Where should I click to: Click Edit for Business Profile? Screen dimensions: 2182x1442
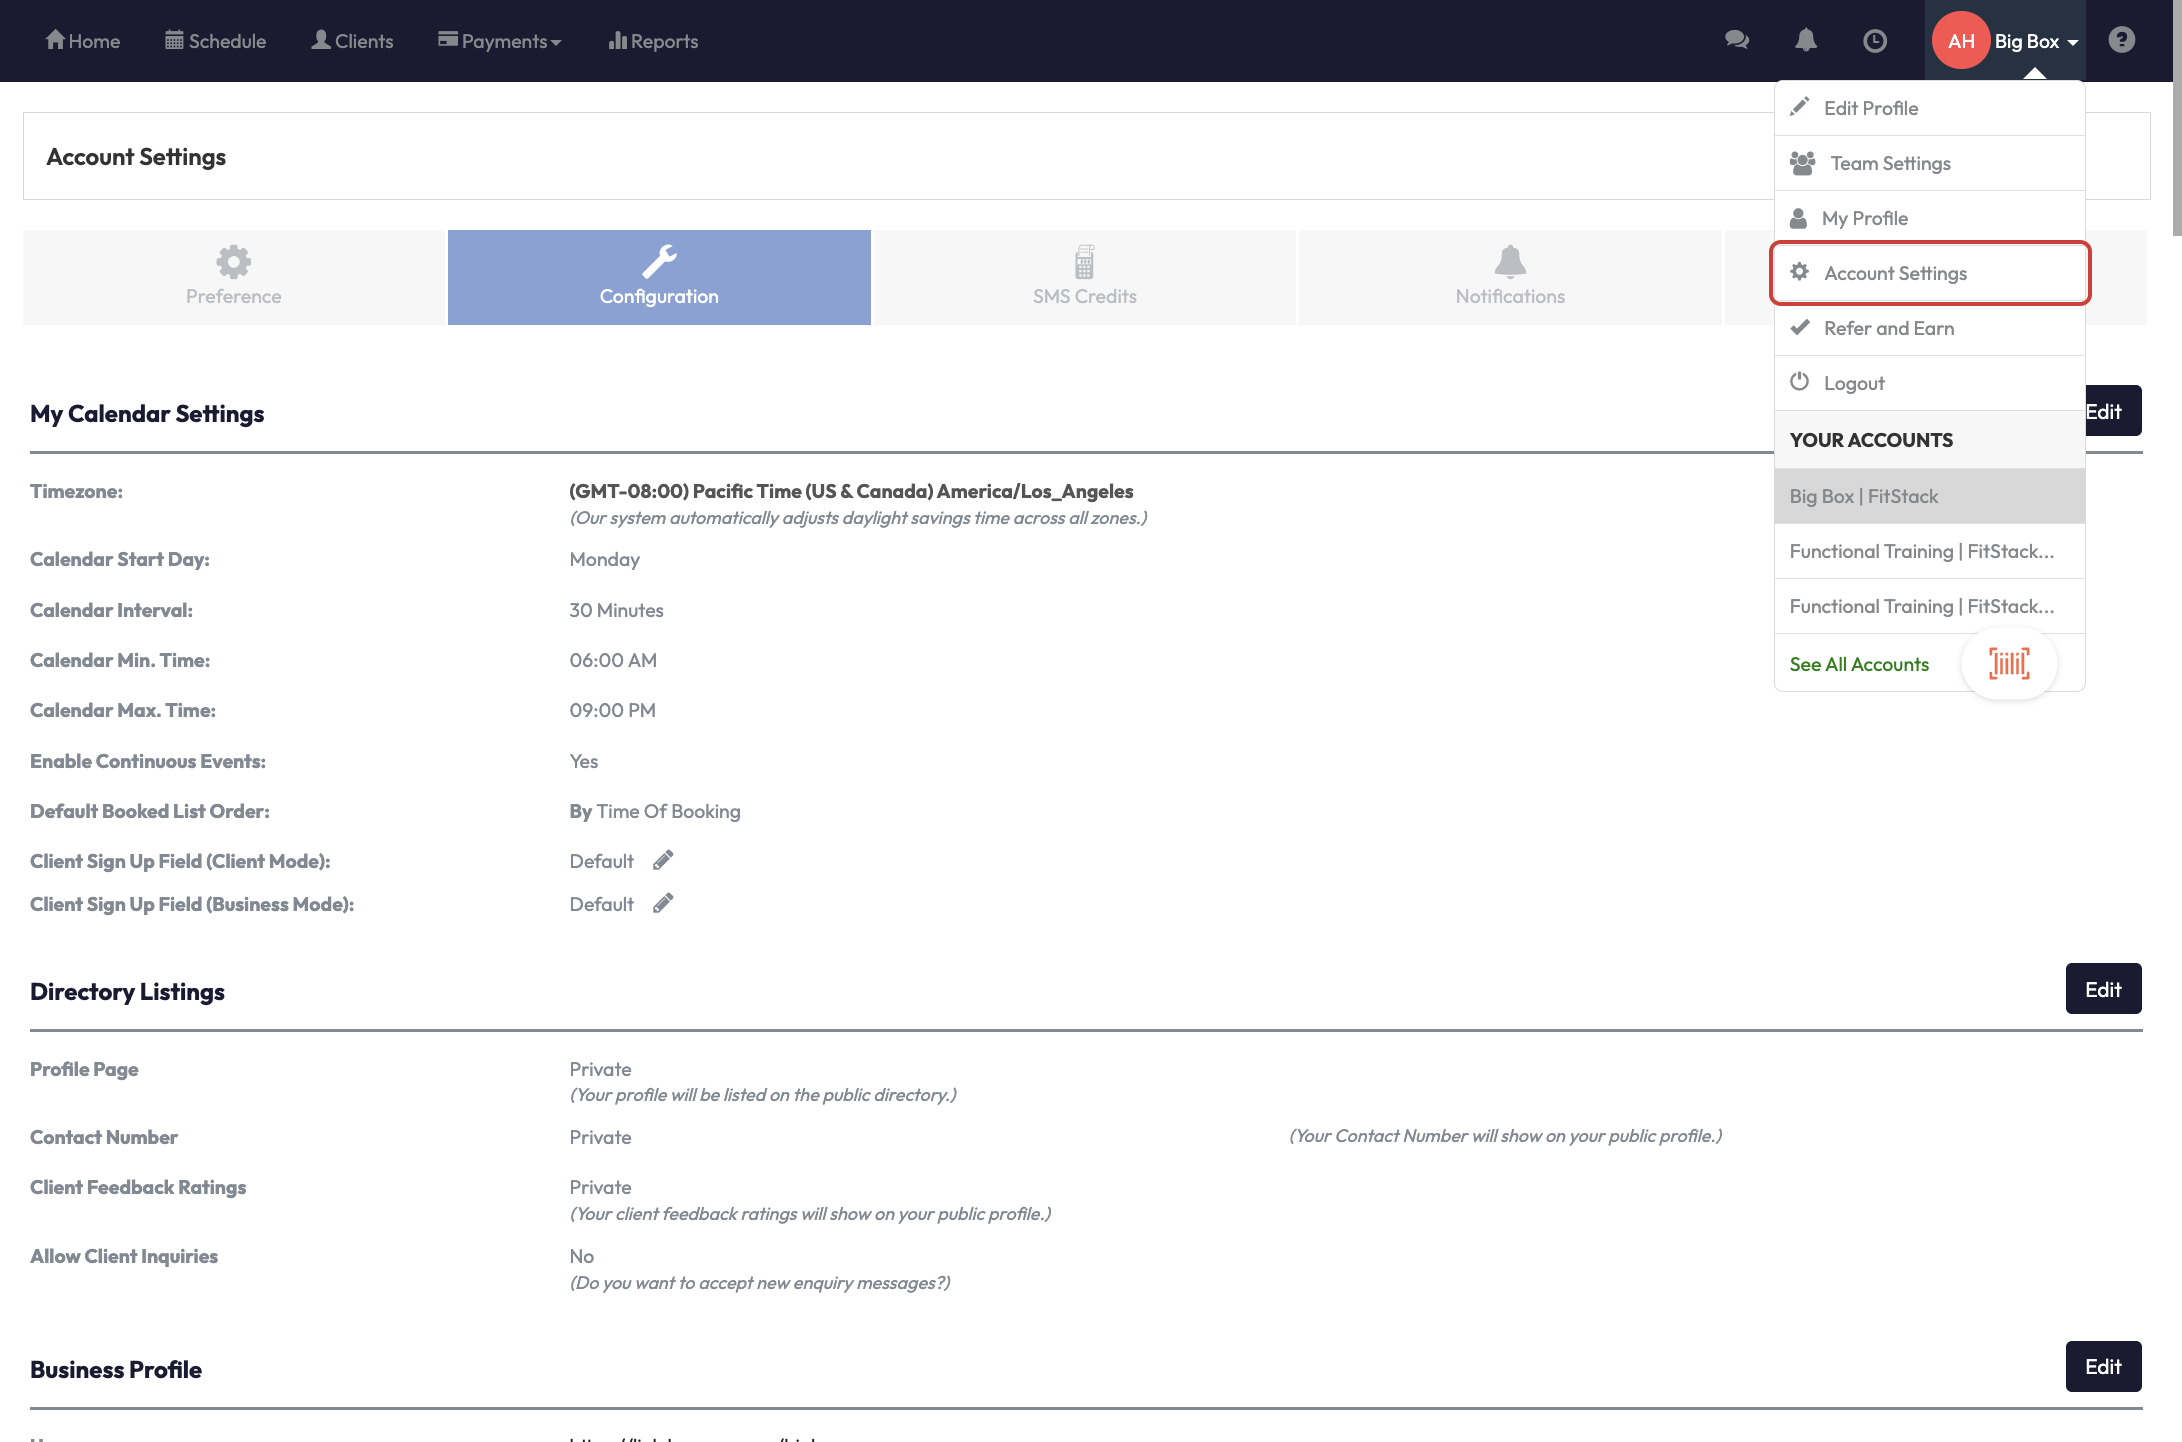2102,1366
